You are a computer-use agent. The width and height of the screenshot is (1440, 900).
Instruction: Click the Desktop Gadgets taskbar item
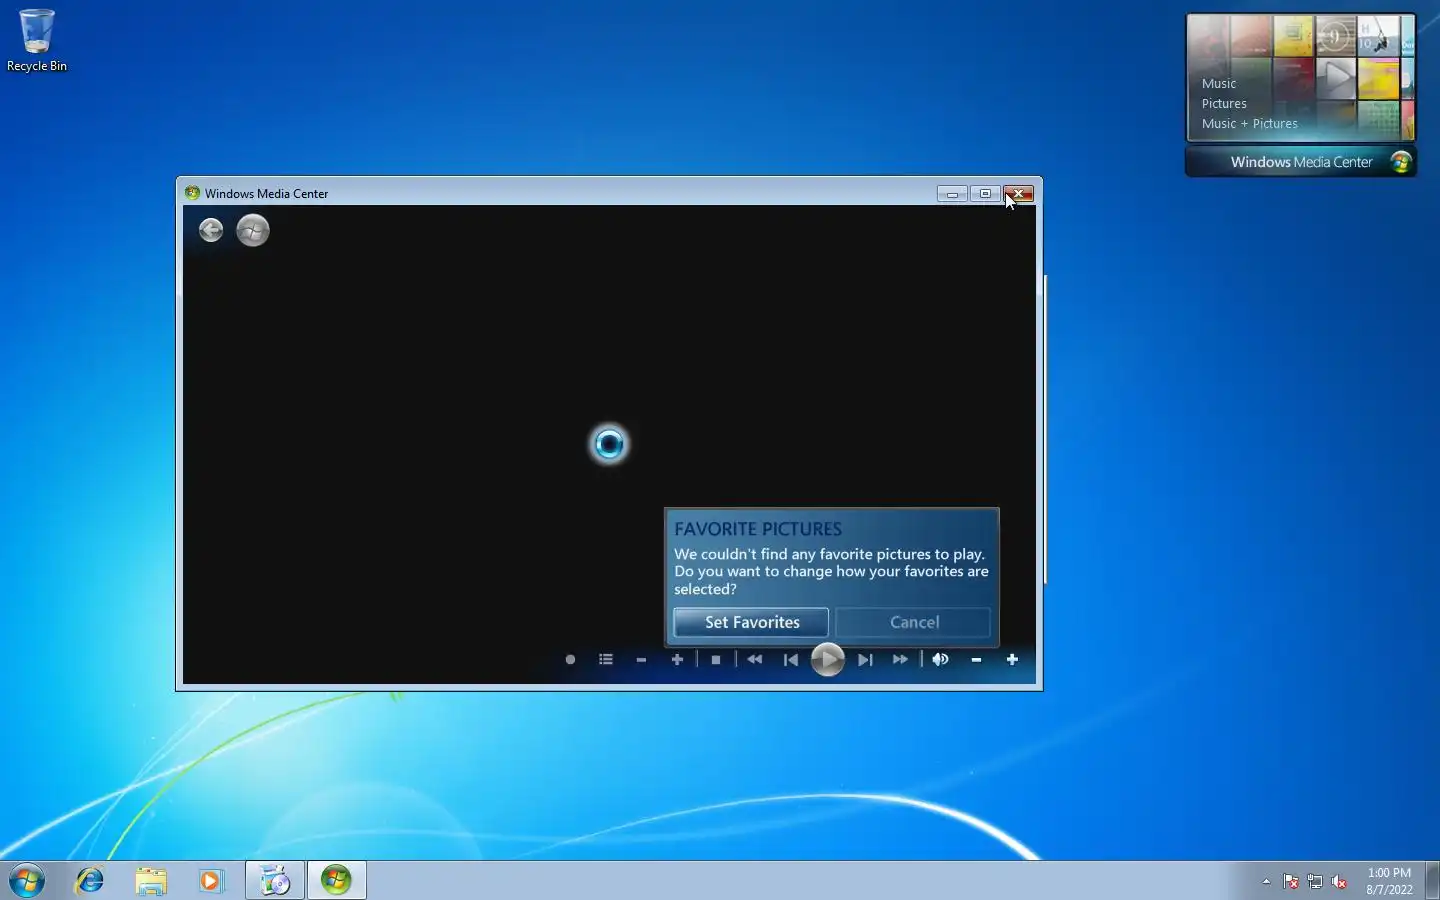(275, 880)
